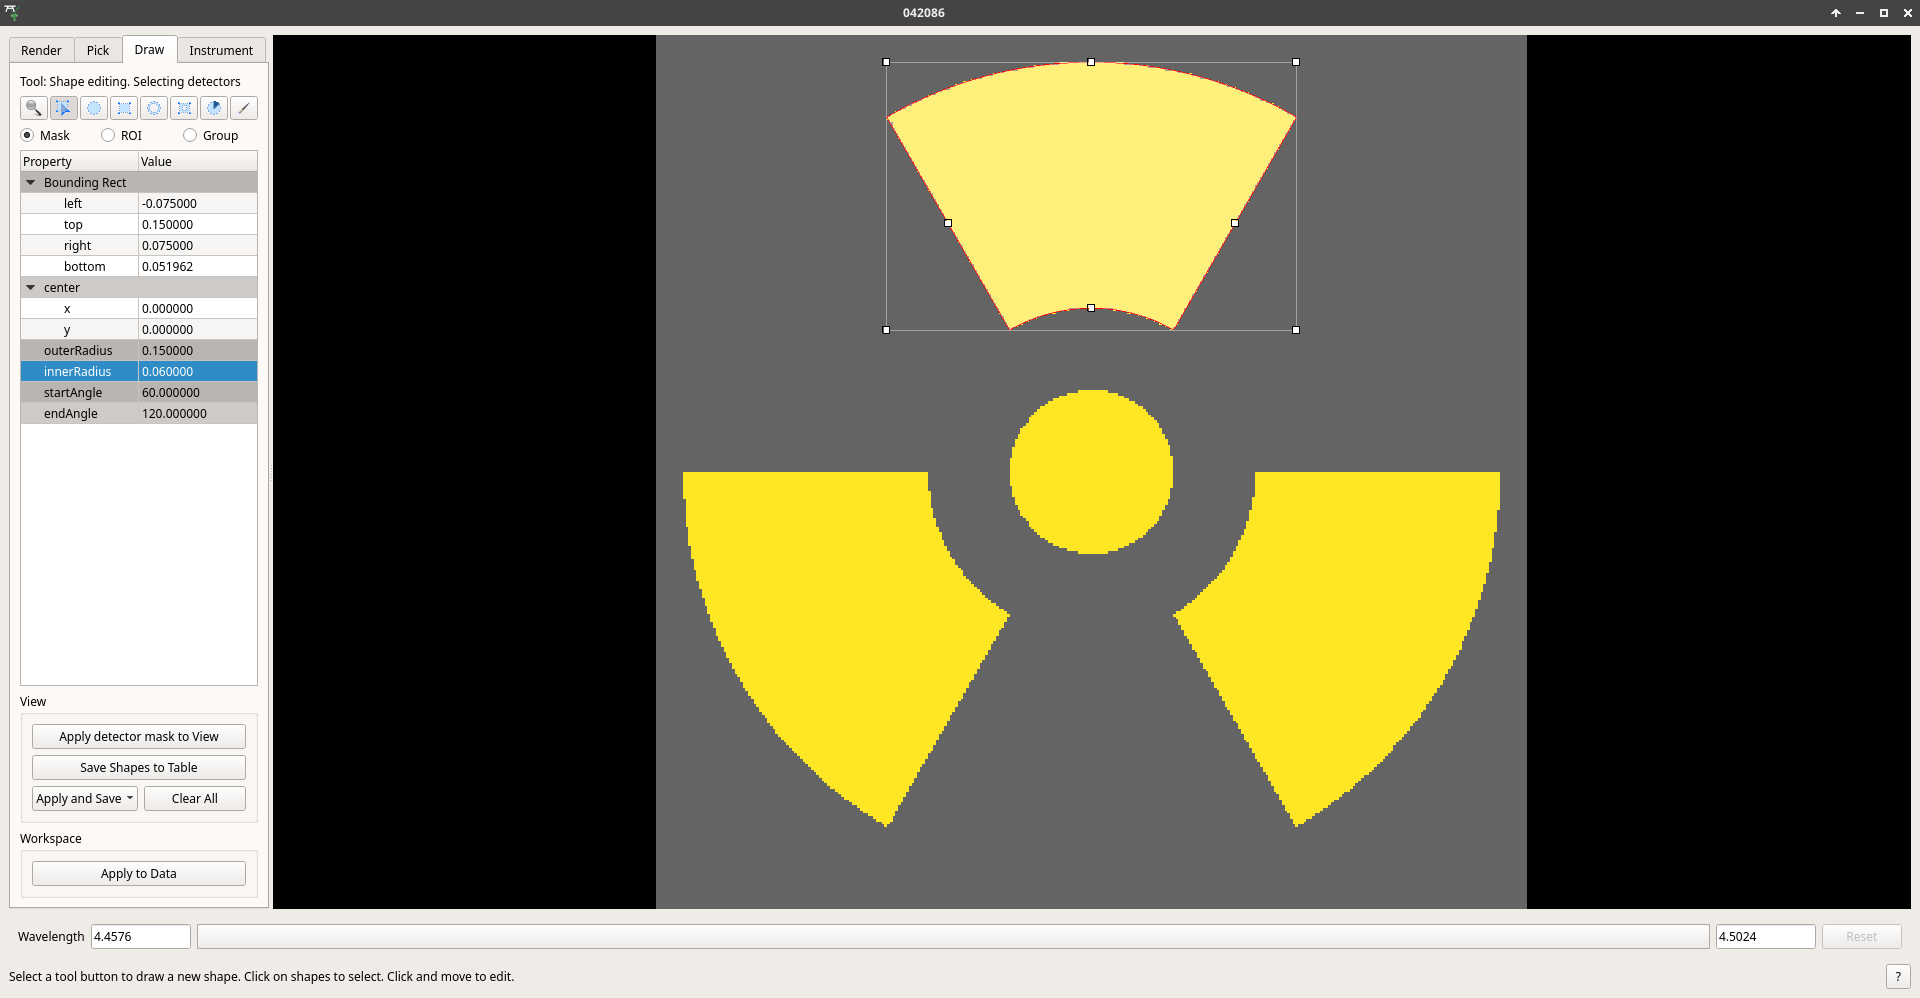
Task: Activate the shape edit/select arrow tool
Action: pos(63,108)
